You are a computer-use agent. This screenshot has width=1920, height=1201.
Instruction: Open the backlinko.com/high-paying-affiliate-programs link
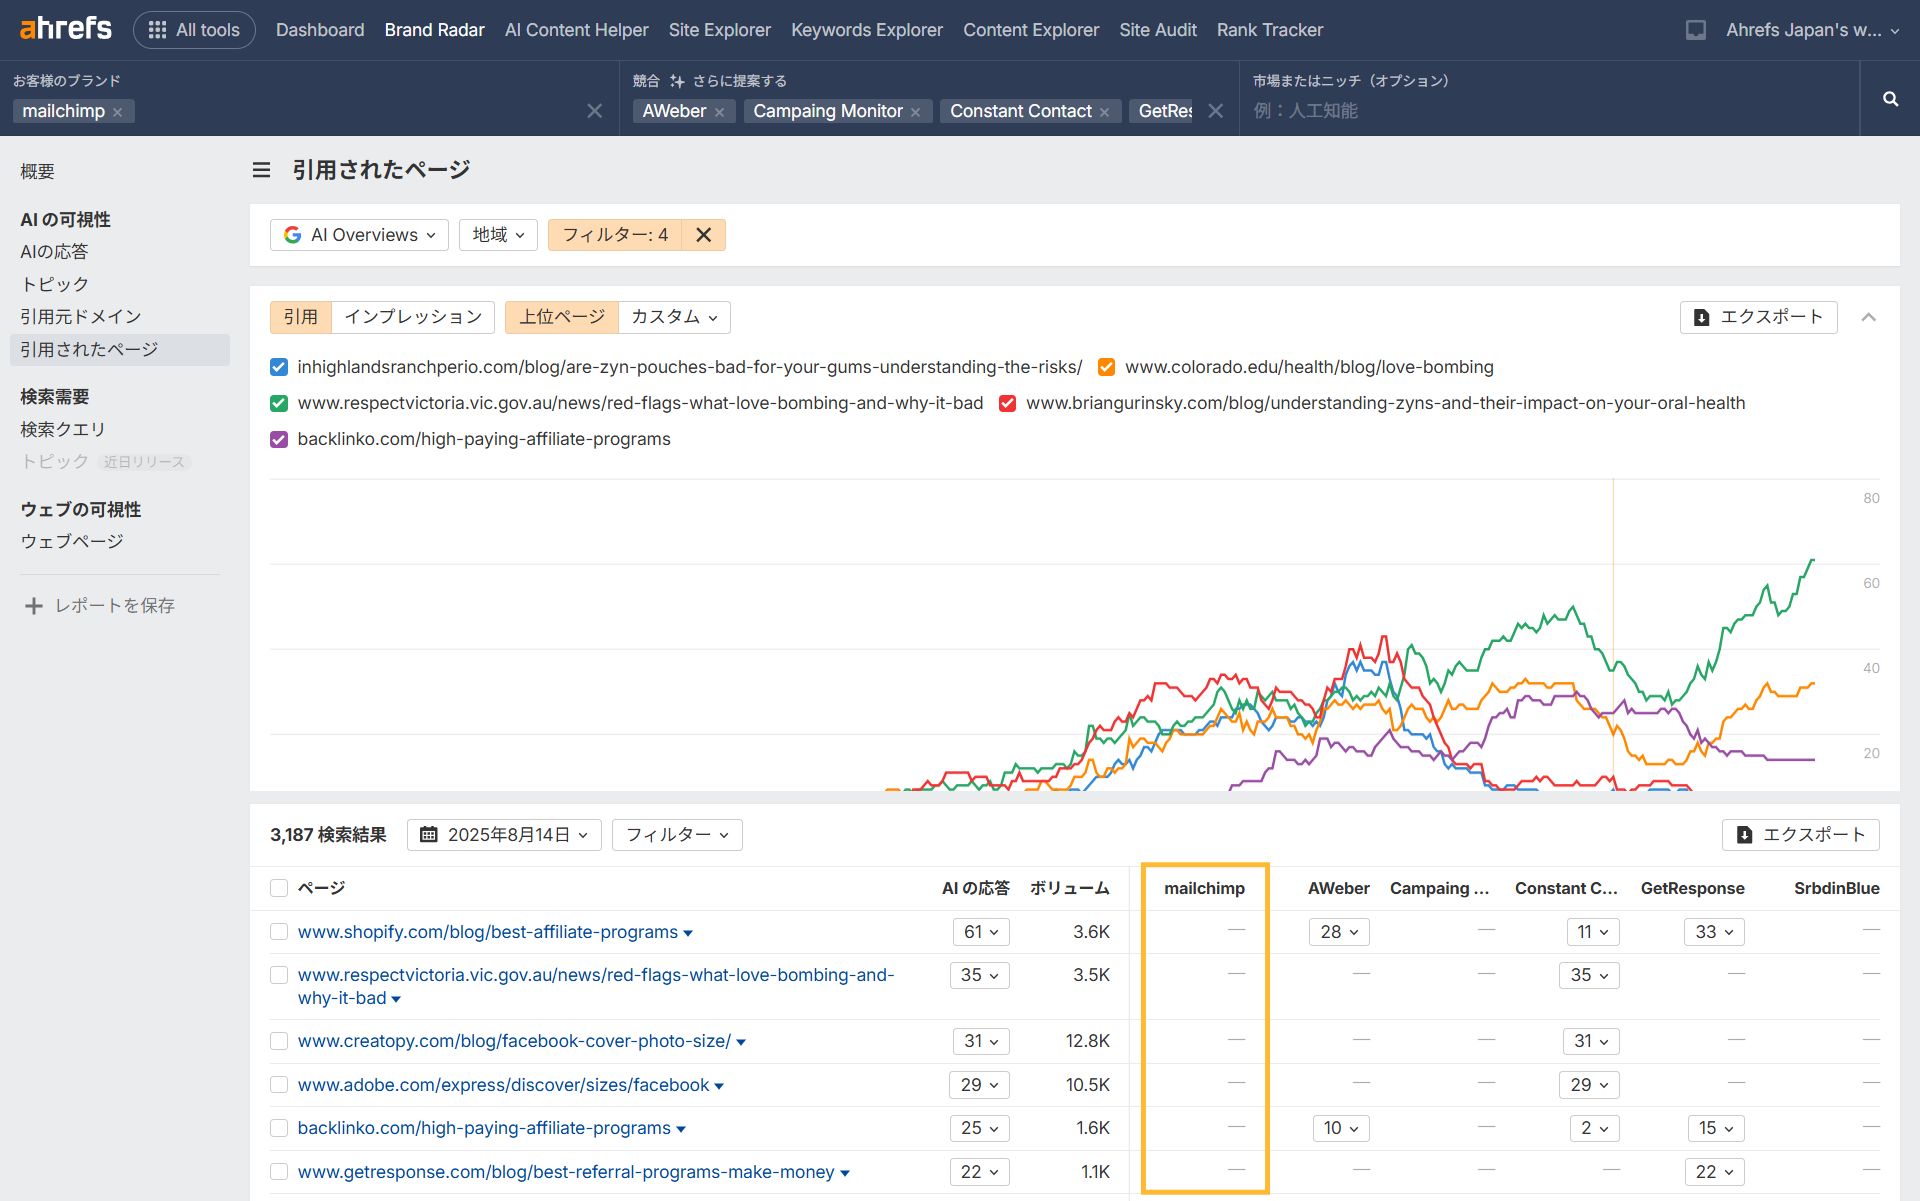click(x=484, y=1127)
